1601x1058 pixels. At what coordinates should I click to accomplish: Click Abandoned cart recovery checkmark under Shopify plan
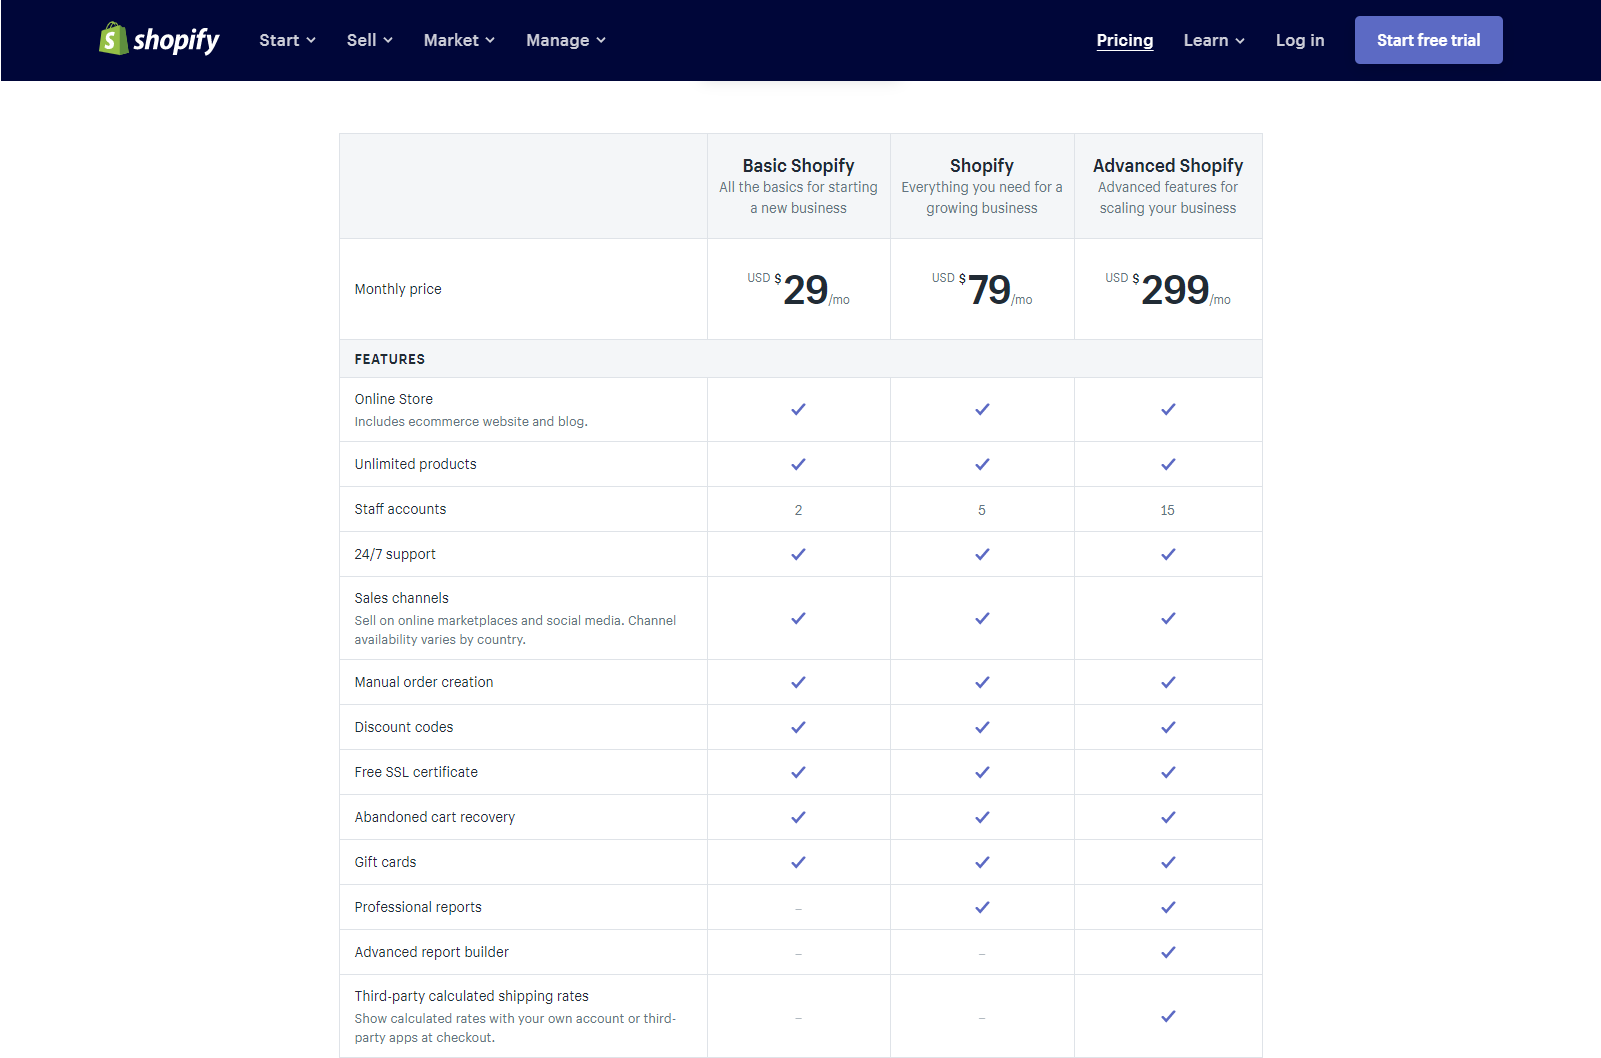[x=982, y=817]
